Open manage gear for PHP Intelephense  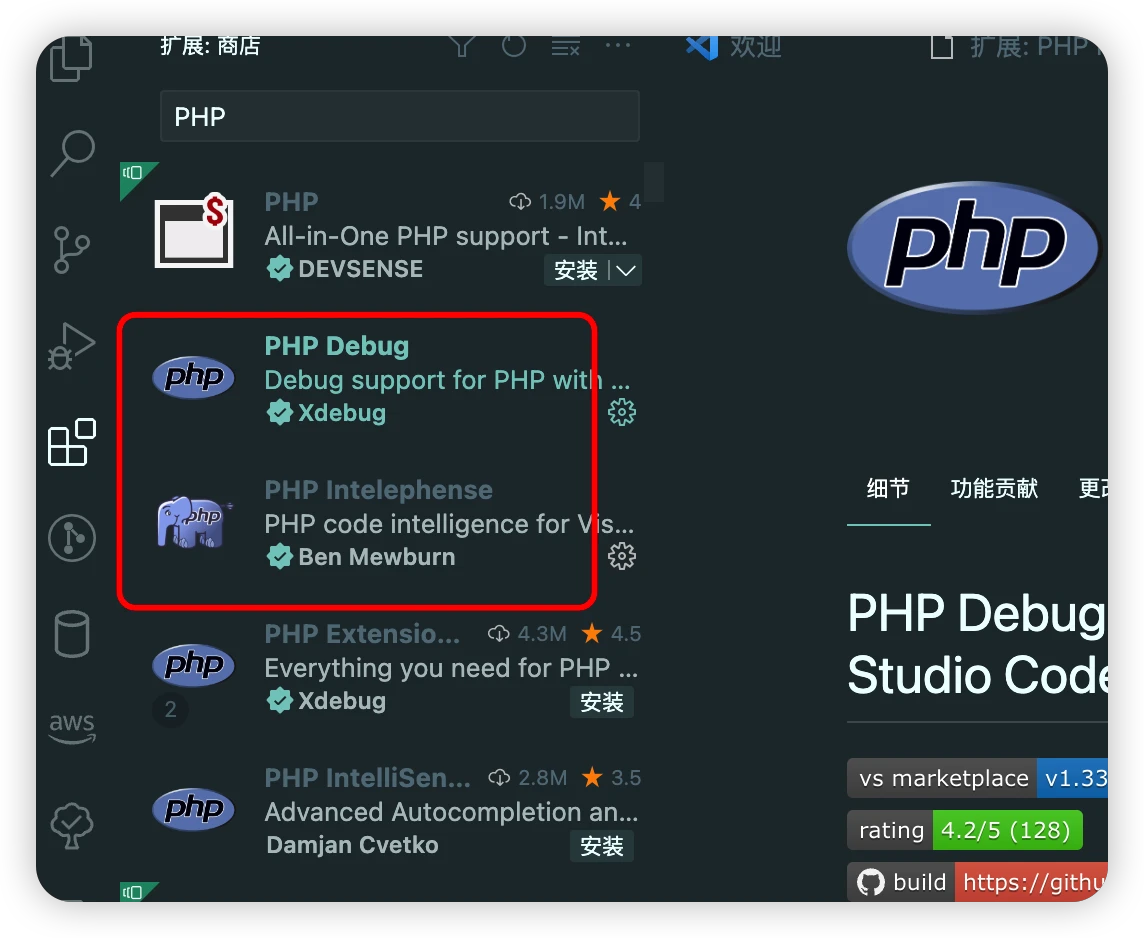(622, 557)
